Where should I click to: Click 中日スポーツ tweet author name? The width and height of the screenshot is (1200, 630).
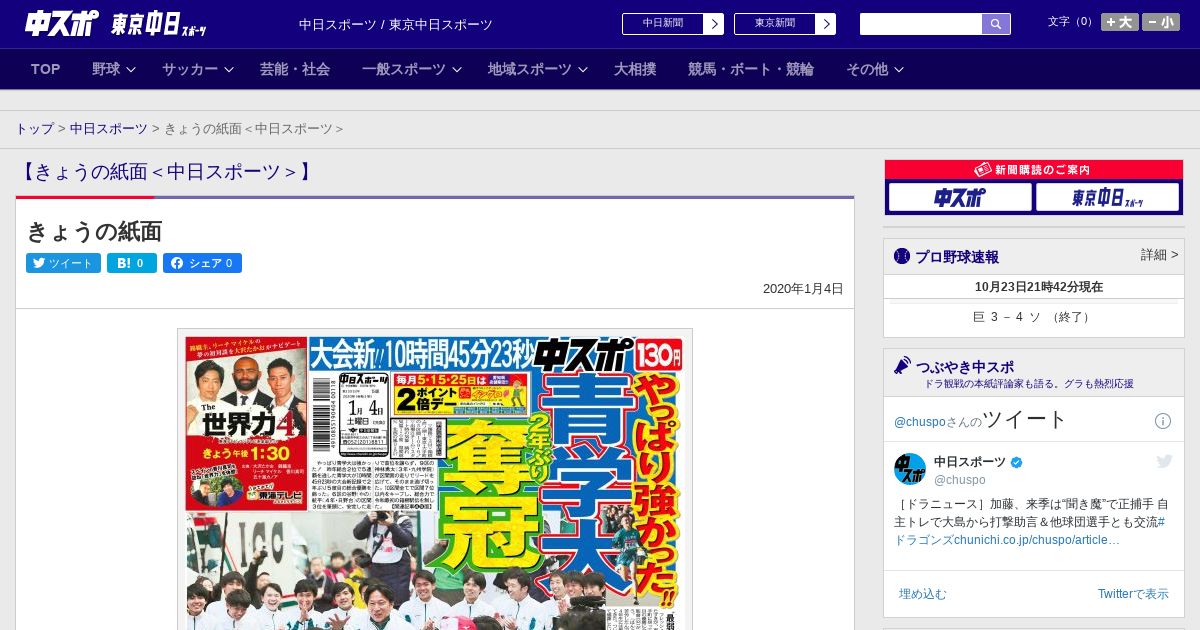(x=970, y=461)
